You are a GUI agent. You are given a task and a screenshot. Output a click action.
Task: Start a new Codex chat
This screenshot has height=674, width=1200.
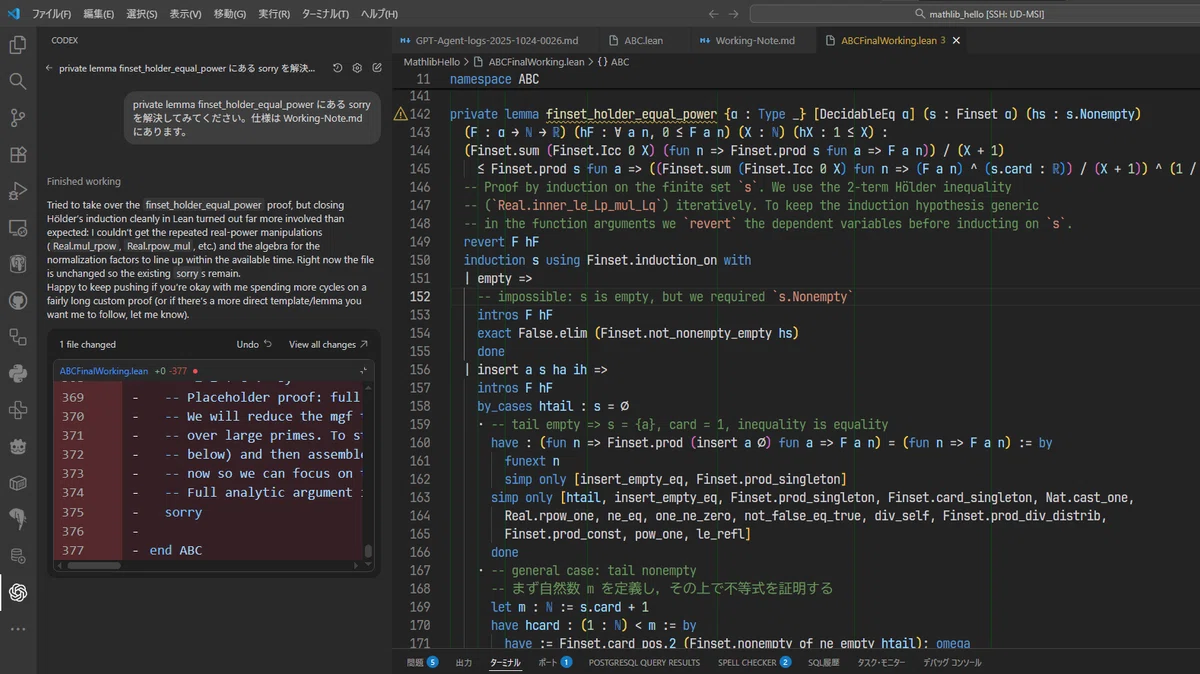tap(377, 68)
